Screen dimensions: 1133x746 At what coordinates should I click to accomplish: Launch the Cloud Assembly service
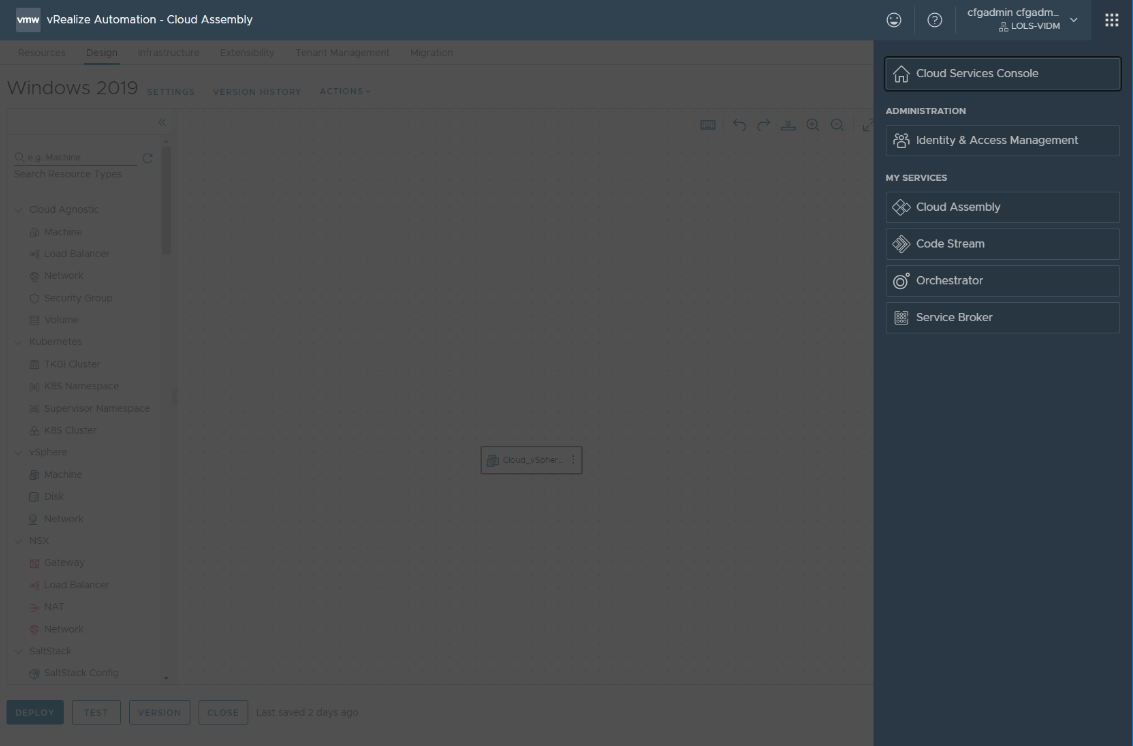click(1002, 207)
